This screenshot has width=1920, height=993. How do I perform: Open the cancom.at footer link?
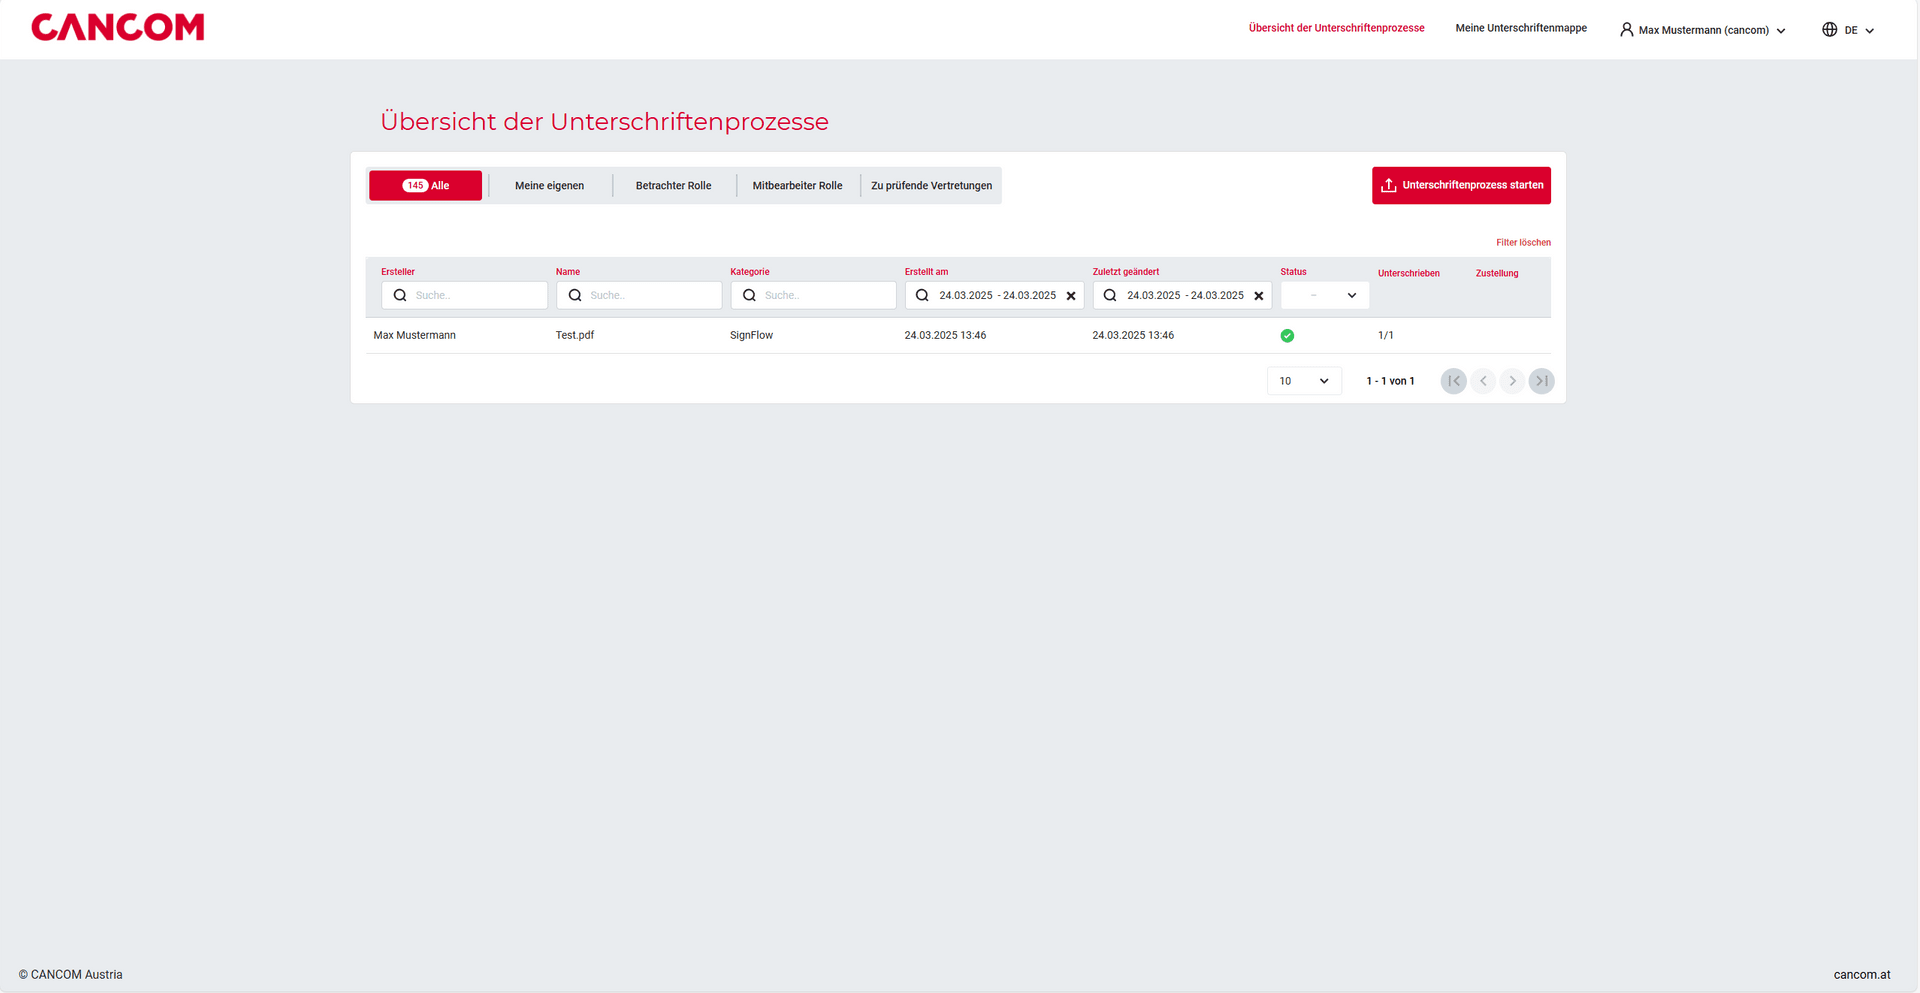pos(1861,974)
